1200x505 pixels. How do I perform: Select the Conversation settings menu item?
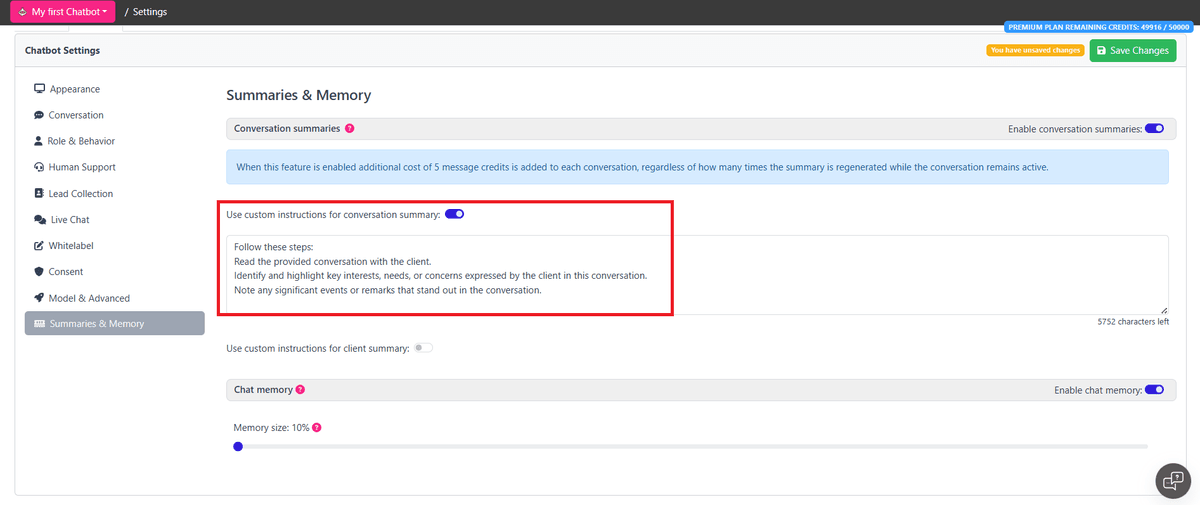coord(75,115)
